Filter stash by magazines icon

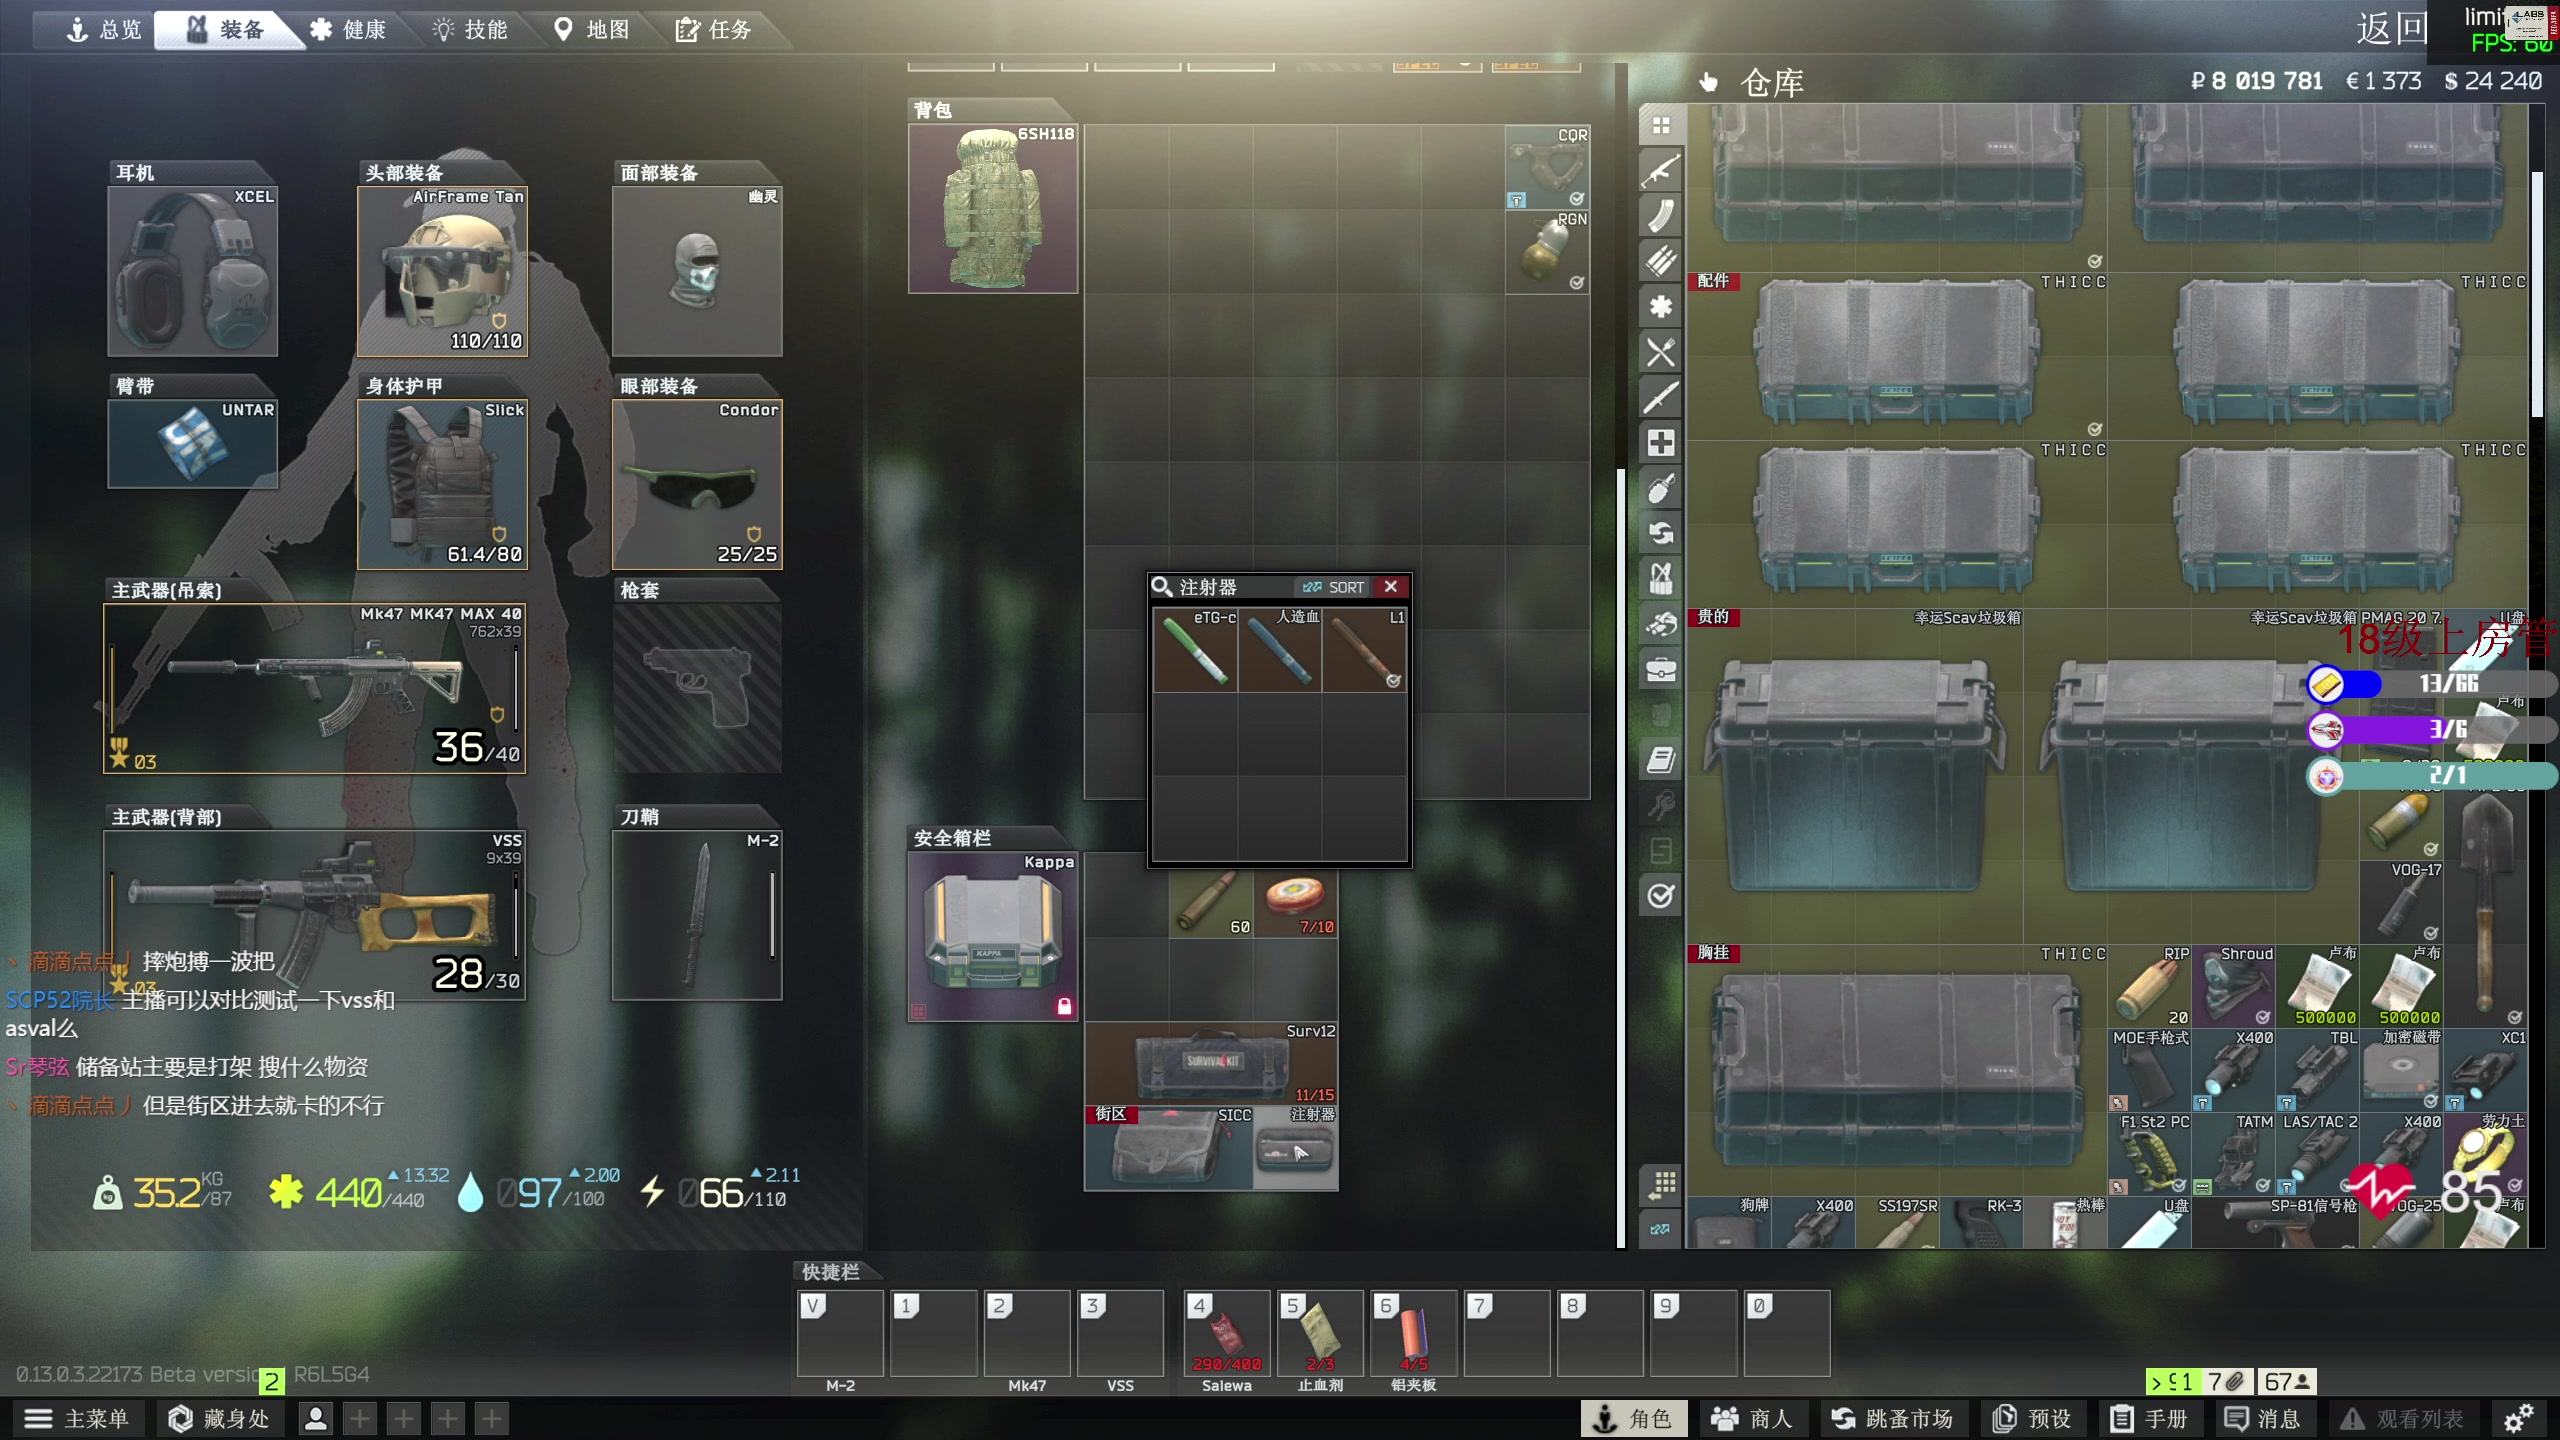pos(1661,216)
